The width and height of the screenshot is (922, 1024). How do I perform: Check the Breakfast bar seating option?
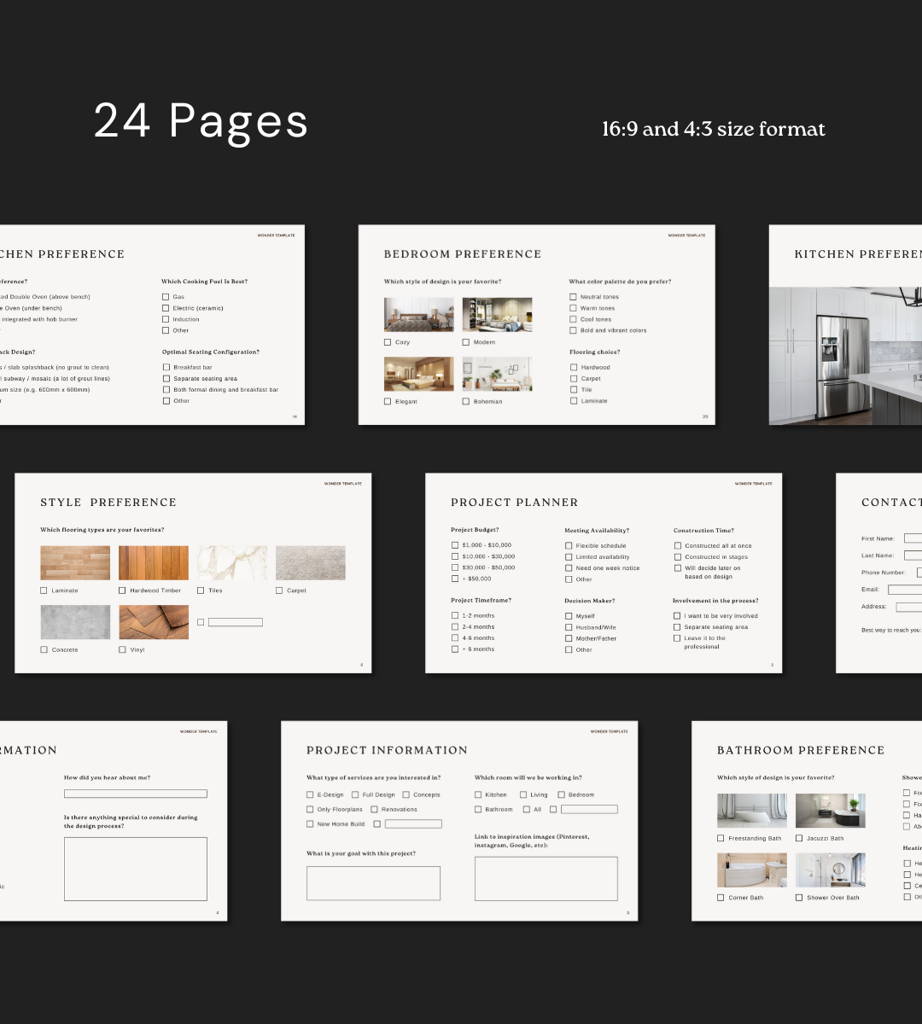coord(166,367)
